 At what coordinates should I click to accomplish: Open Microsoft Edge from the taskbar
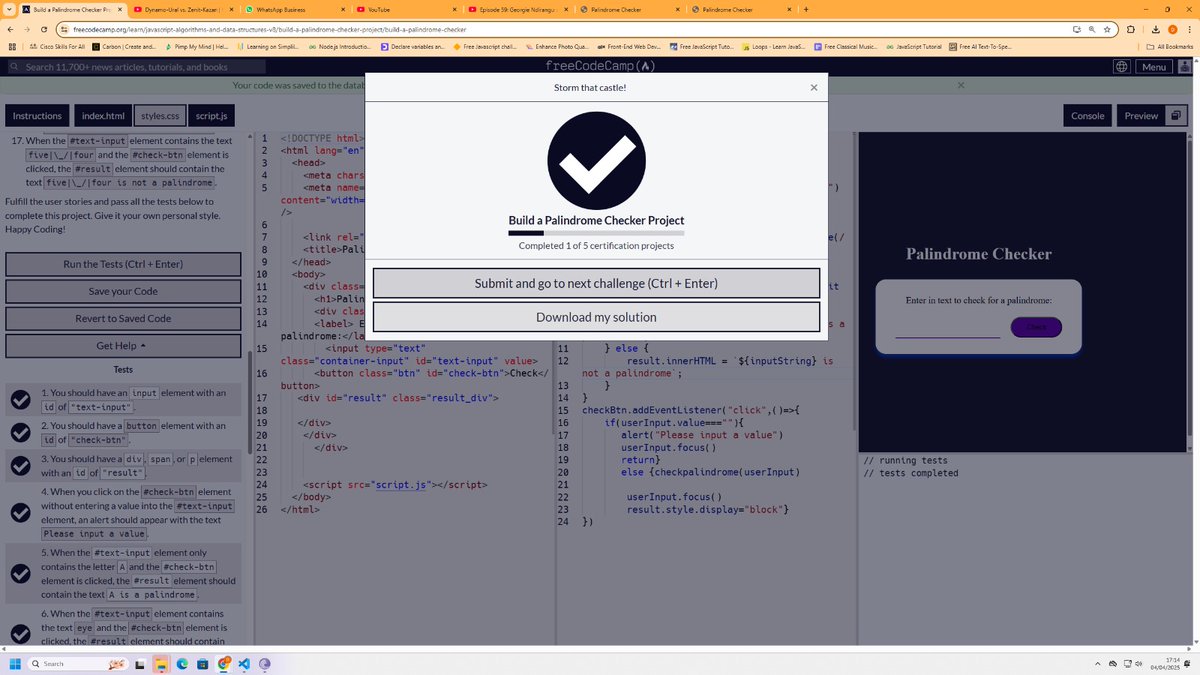(181, 664)
